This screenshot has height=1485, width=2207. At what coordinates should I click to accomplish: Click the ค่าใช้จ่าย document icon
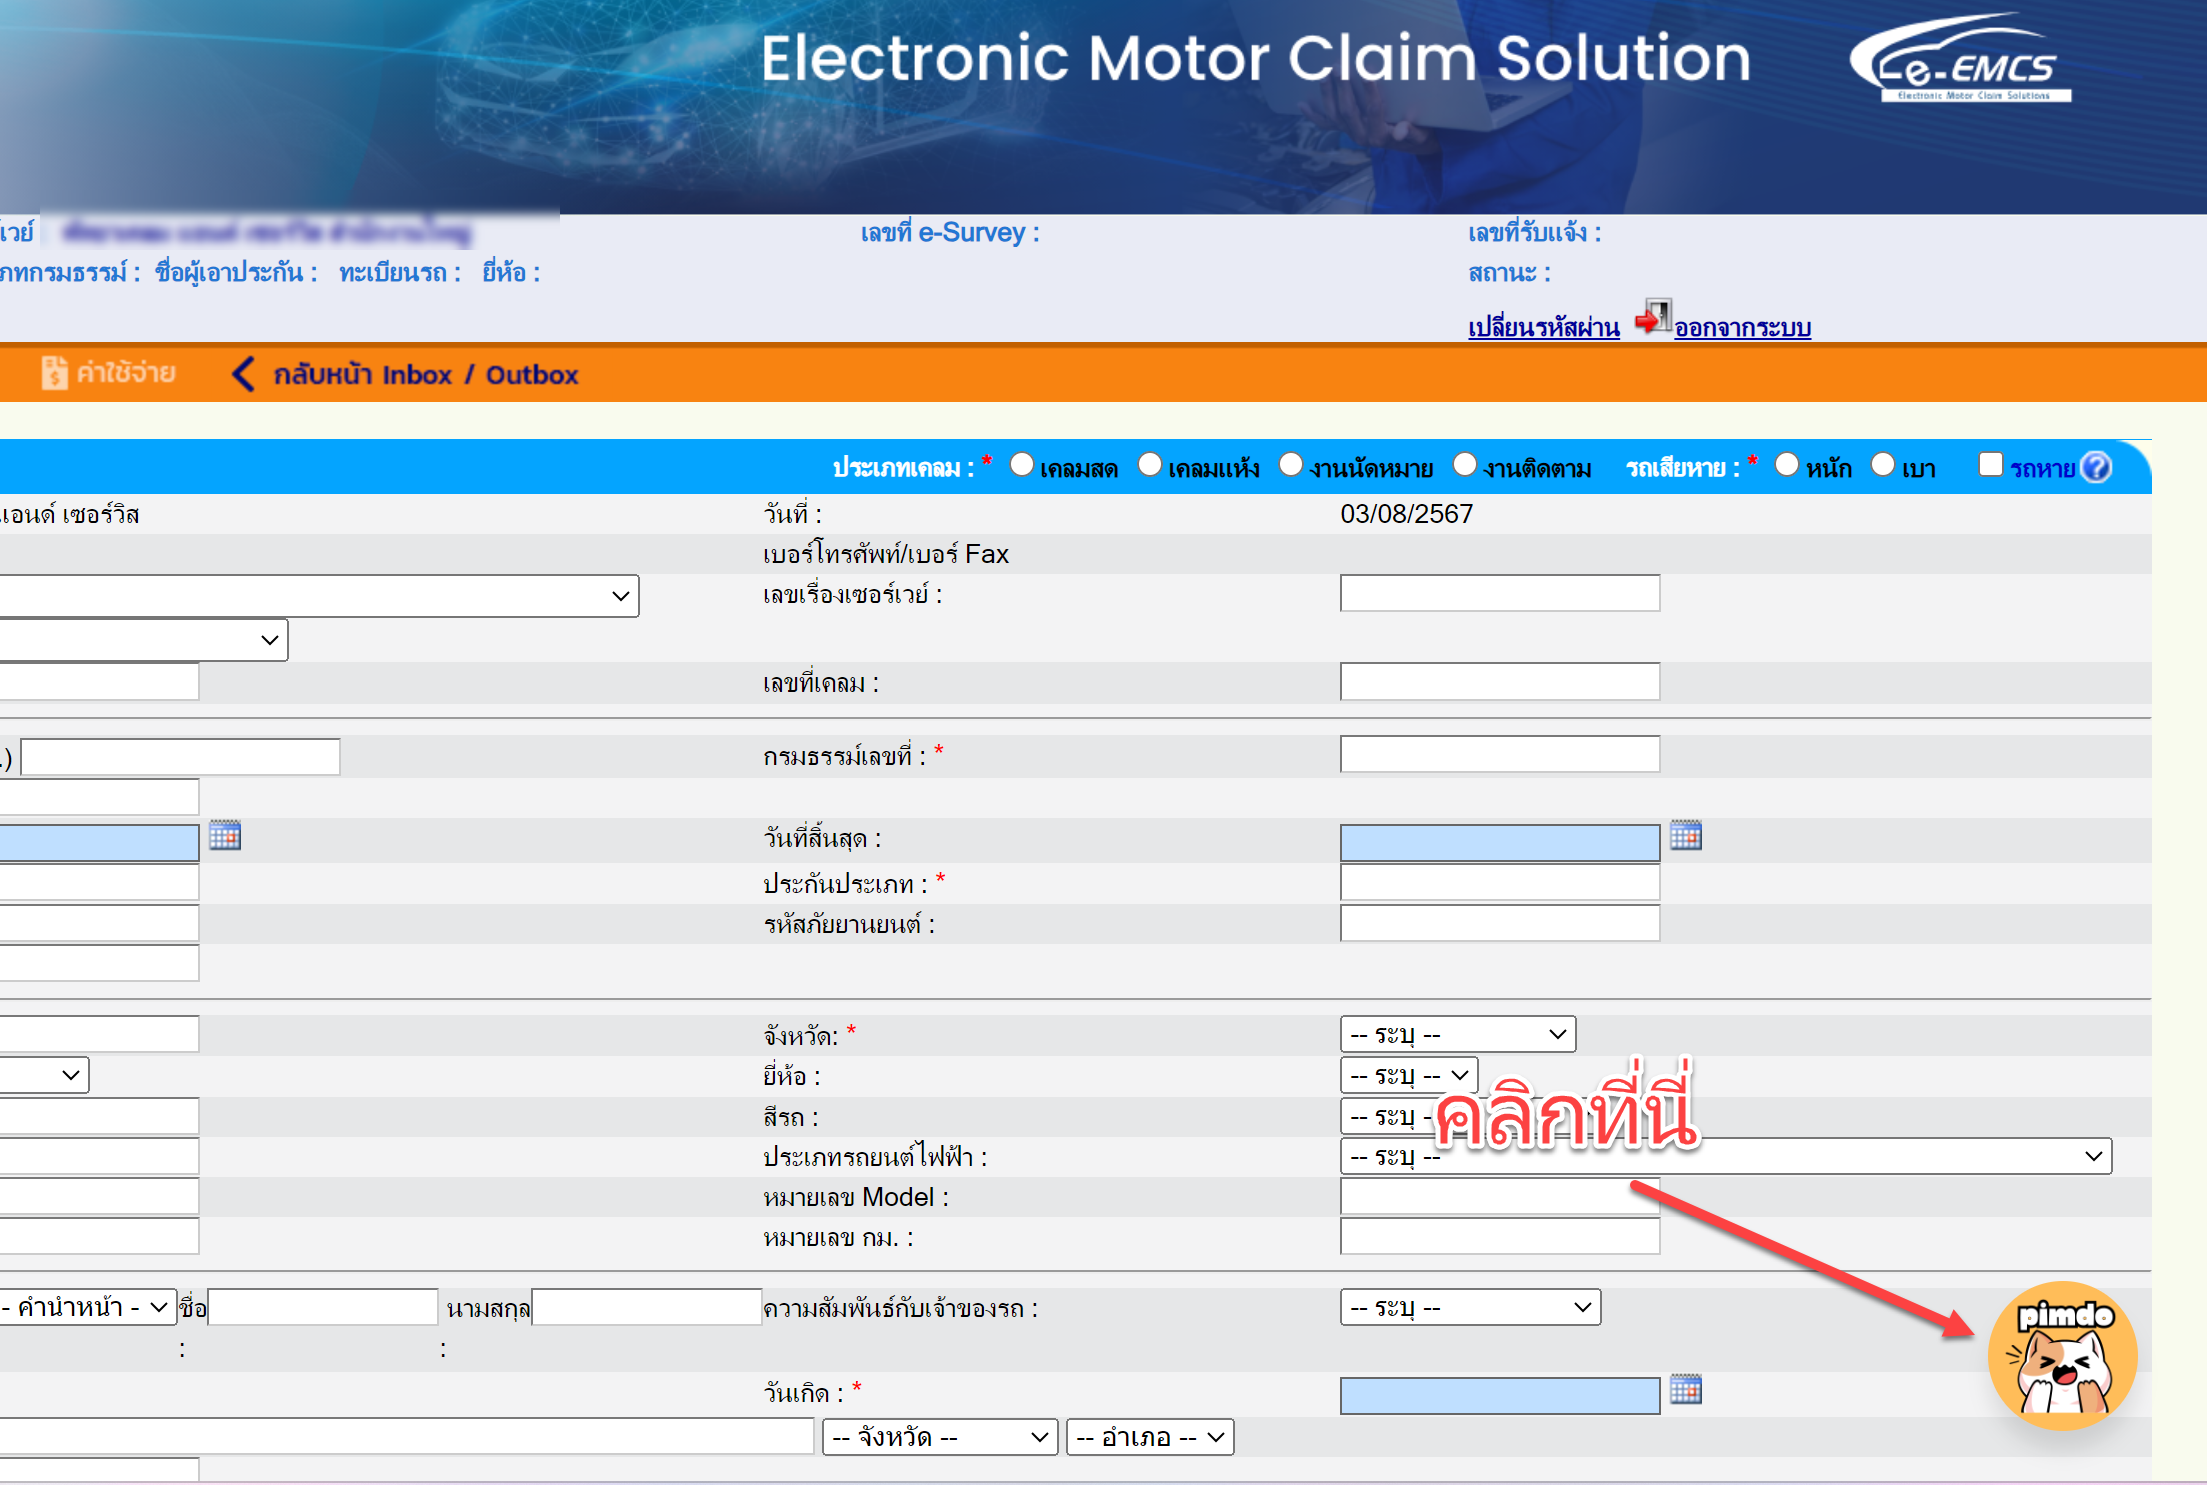tap(54, 373)
